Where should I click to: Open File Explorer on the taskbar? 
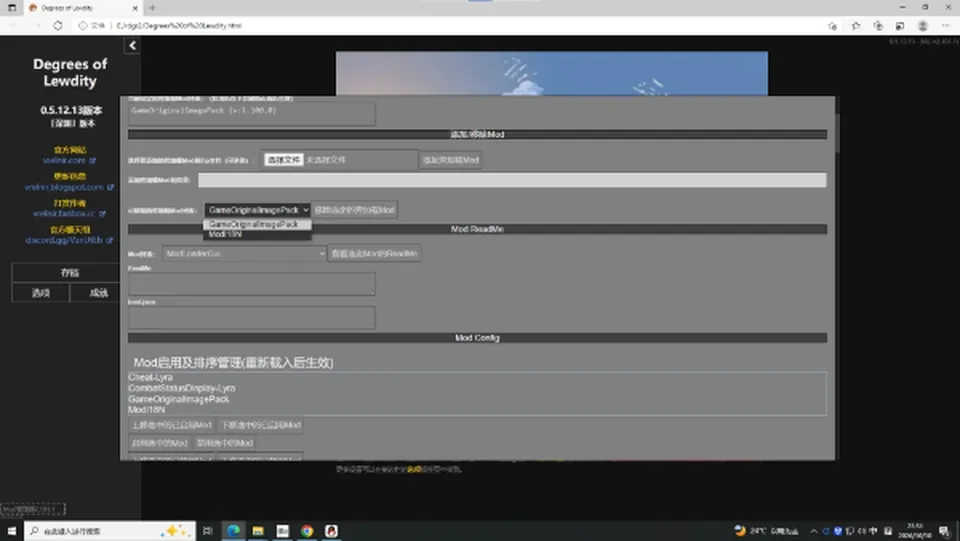coord(258,531)
